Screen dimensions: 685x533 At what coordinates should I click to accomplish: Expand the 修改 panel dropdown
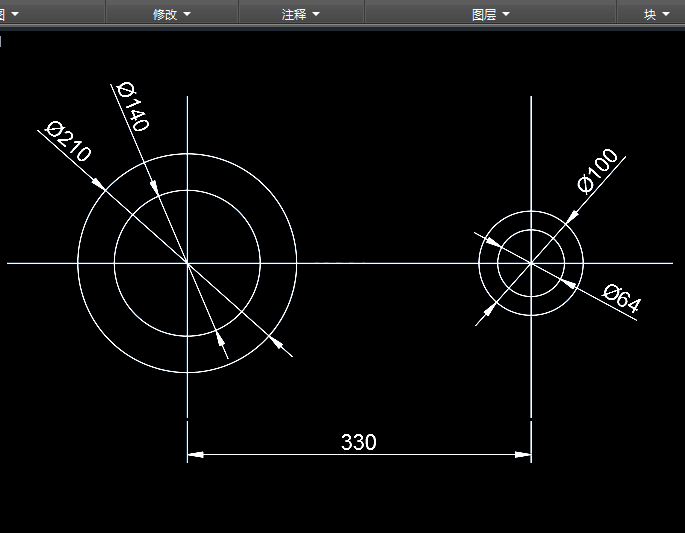172,14
